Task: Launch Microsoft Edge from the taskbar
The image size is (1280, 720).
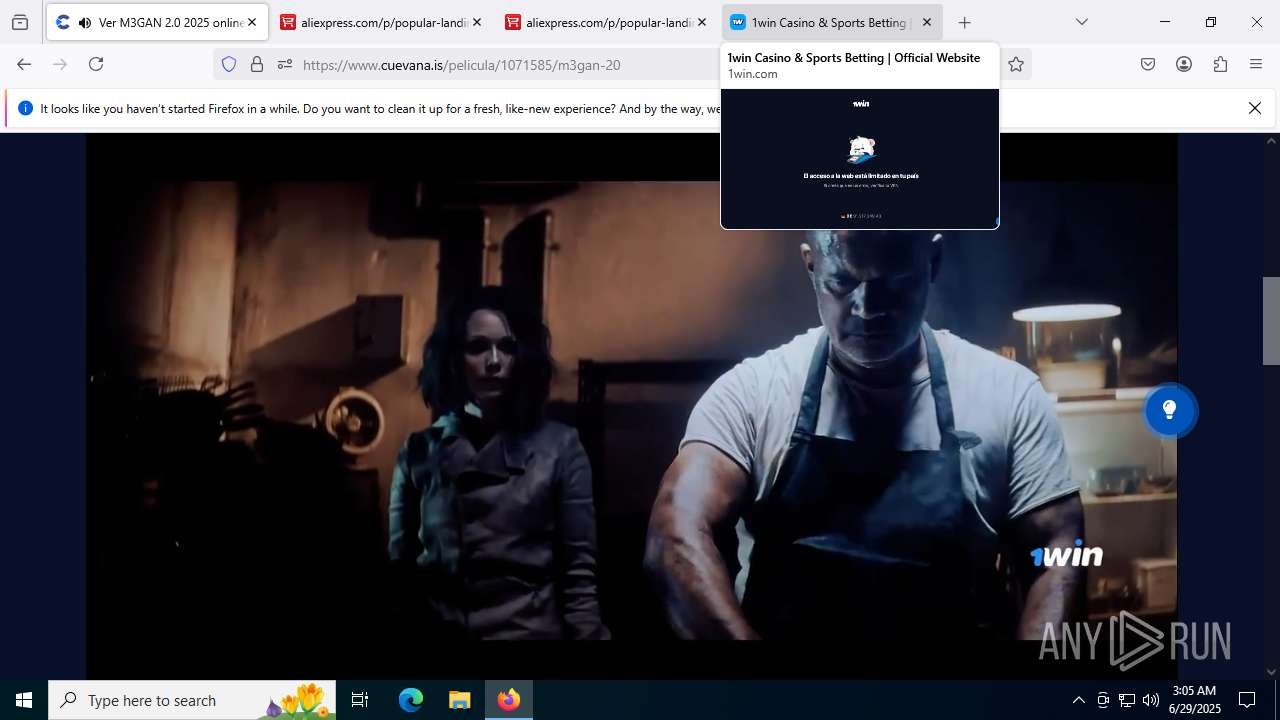Action: (x=411, y=700)
